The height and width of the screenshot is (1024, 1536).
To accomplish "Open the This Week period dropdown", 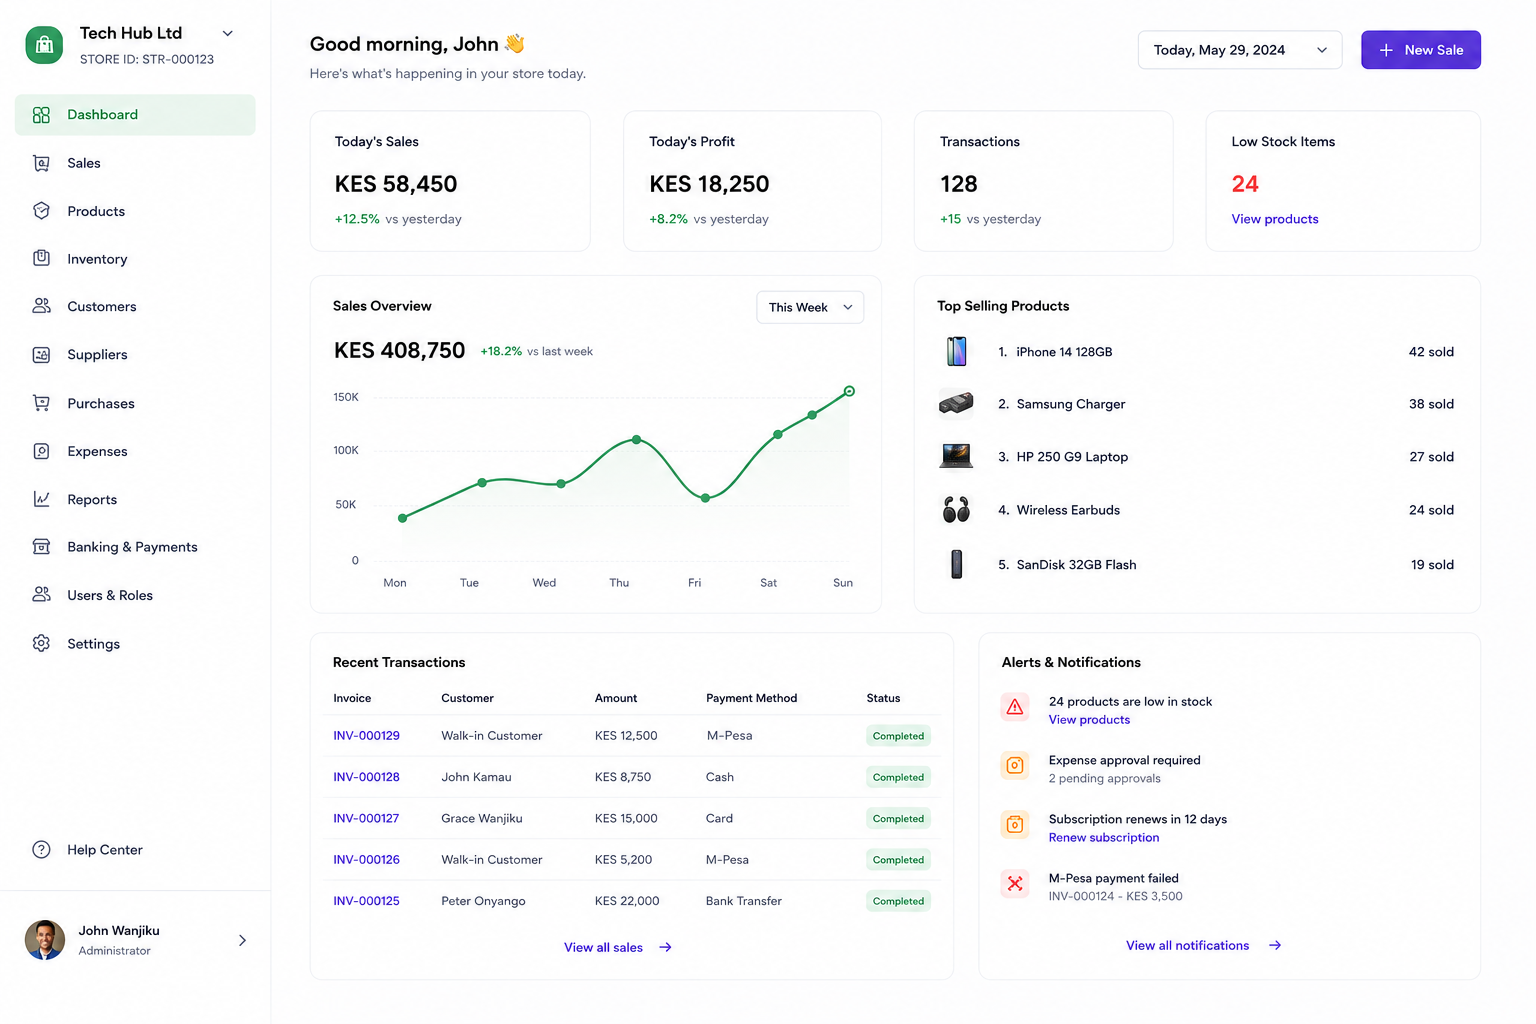I will pos(810,307).
